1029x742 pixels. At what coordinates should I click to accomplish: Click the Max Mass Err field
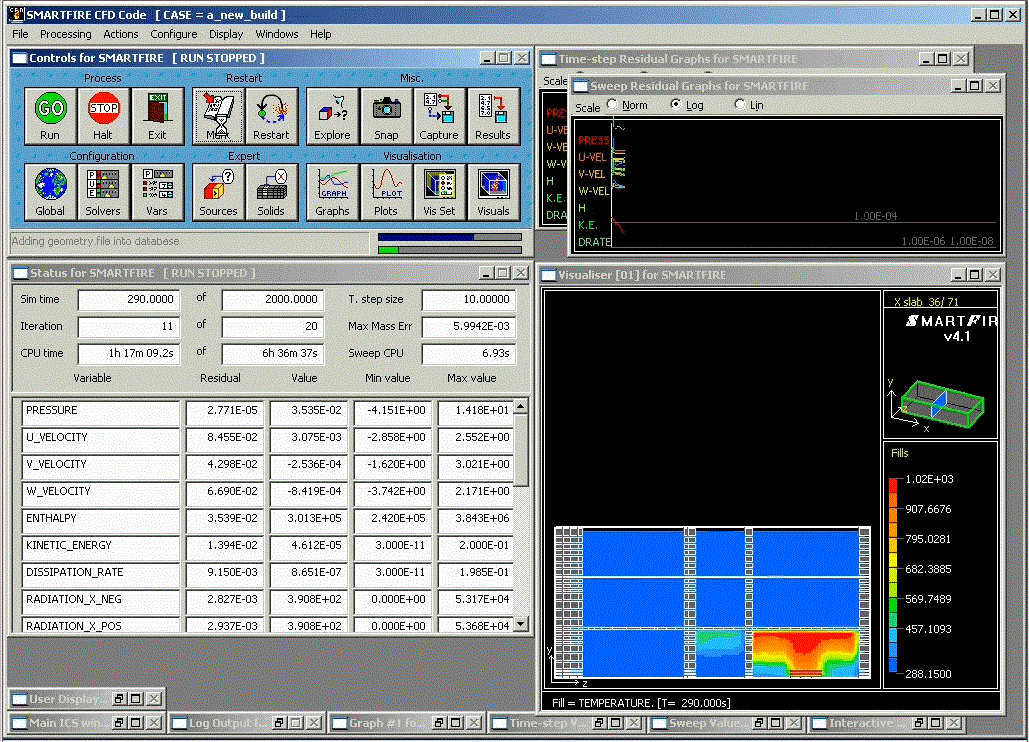point(469,326)
